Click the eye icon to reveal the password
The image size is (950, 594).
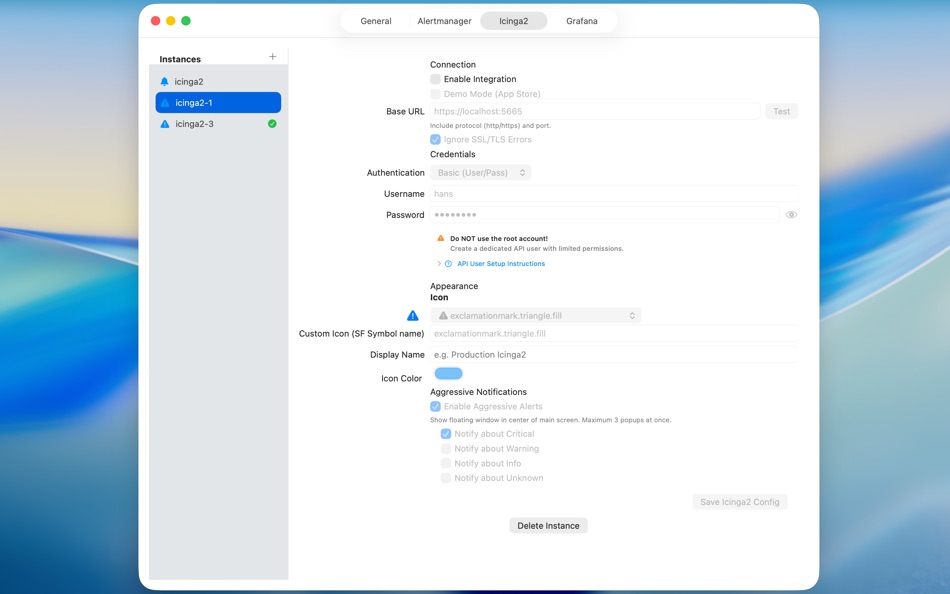(x=791, y=214)
